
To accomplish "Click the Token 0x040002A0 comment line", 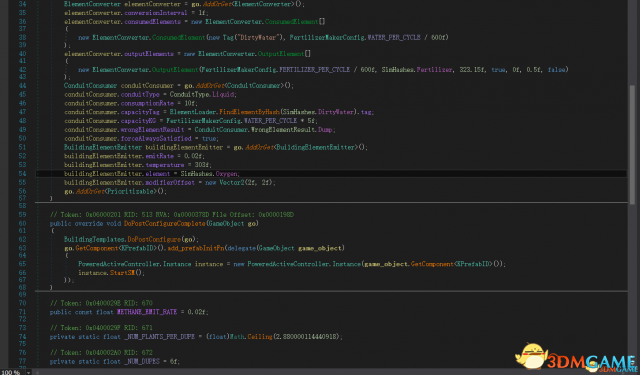I will tap(101, 353).
